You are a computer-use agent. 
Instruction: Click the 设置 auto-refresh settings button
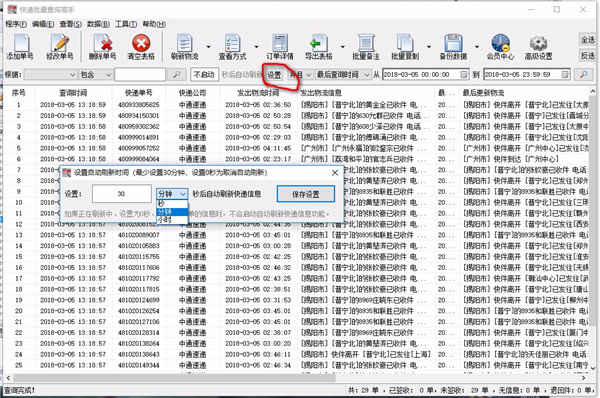pyautogui.click(x=274, y=75)
